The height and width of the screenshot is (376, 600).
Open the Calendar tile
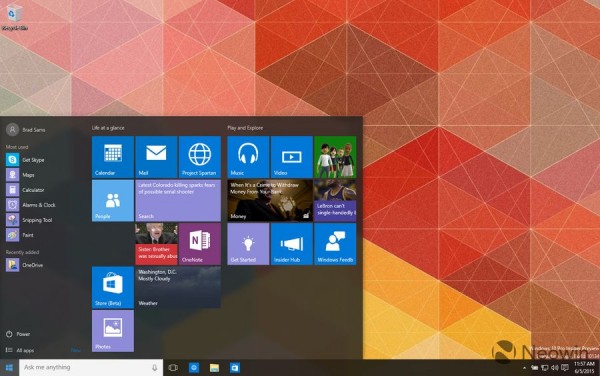(x=113, y=157)
